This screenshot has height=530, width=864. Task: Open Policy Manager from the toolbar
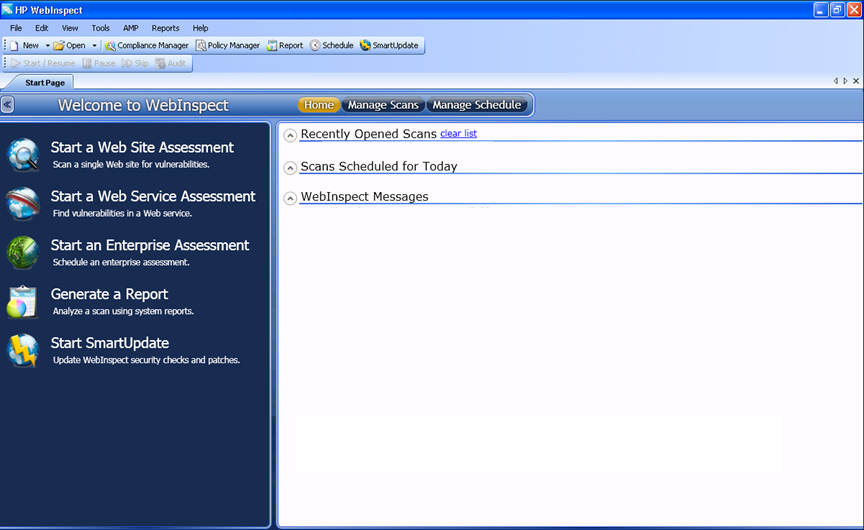pos(228,46)
